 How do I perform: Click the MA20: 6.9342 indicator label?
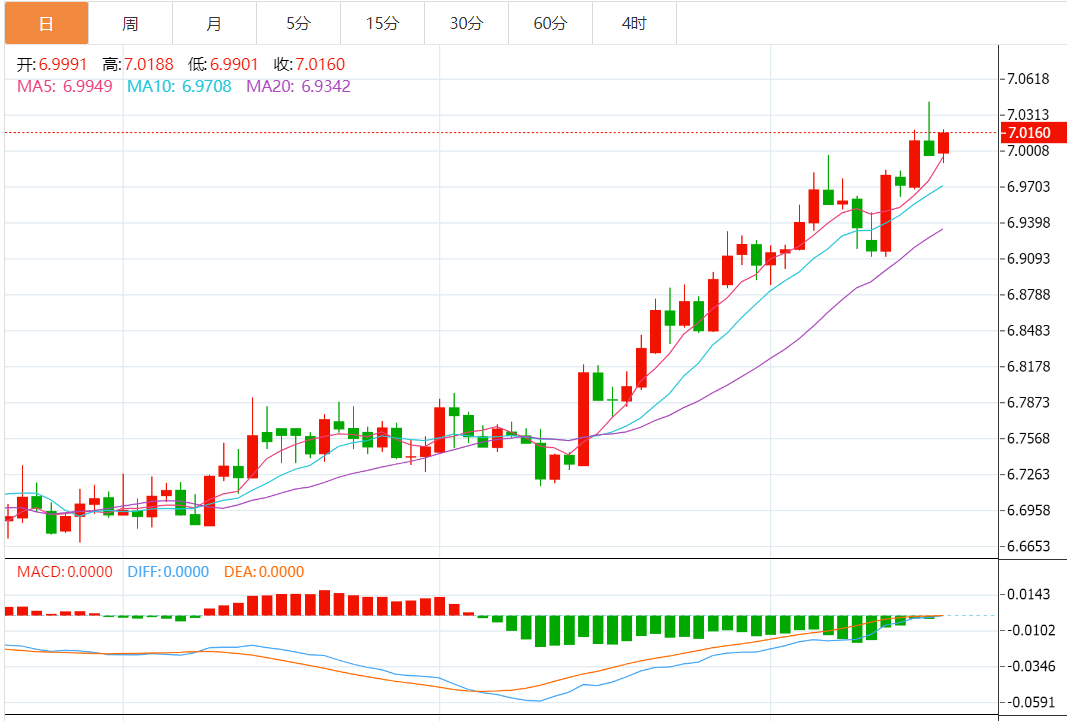click(298, 86)
